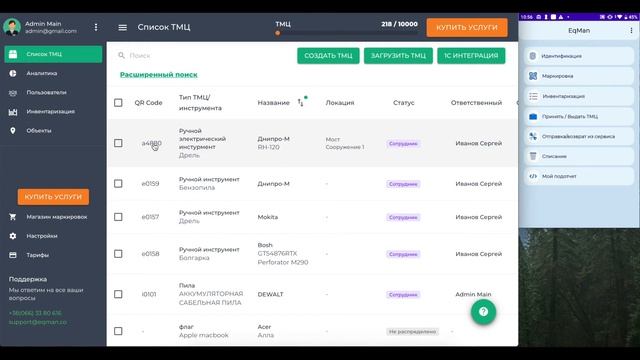Click the Ответственный column header

476,103
